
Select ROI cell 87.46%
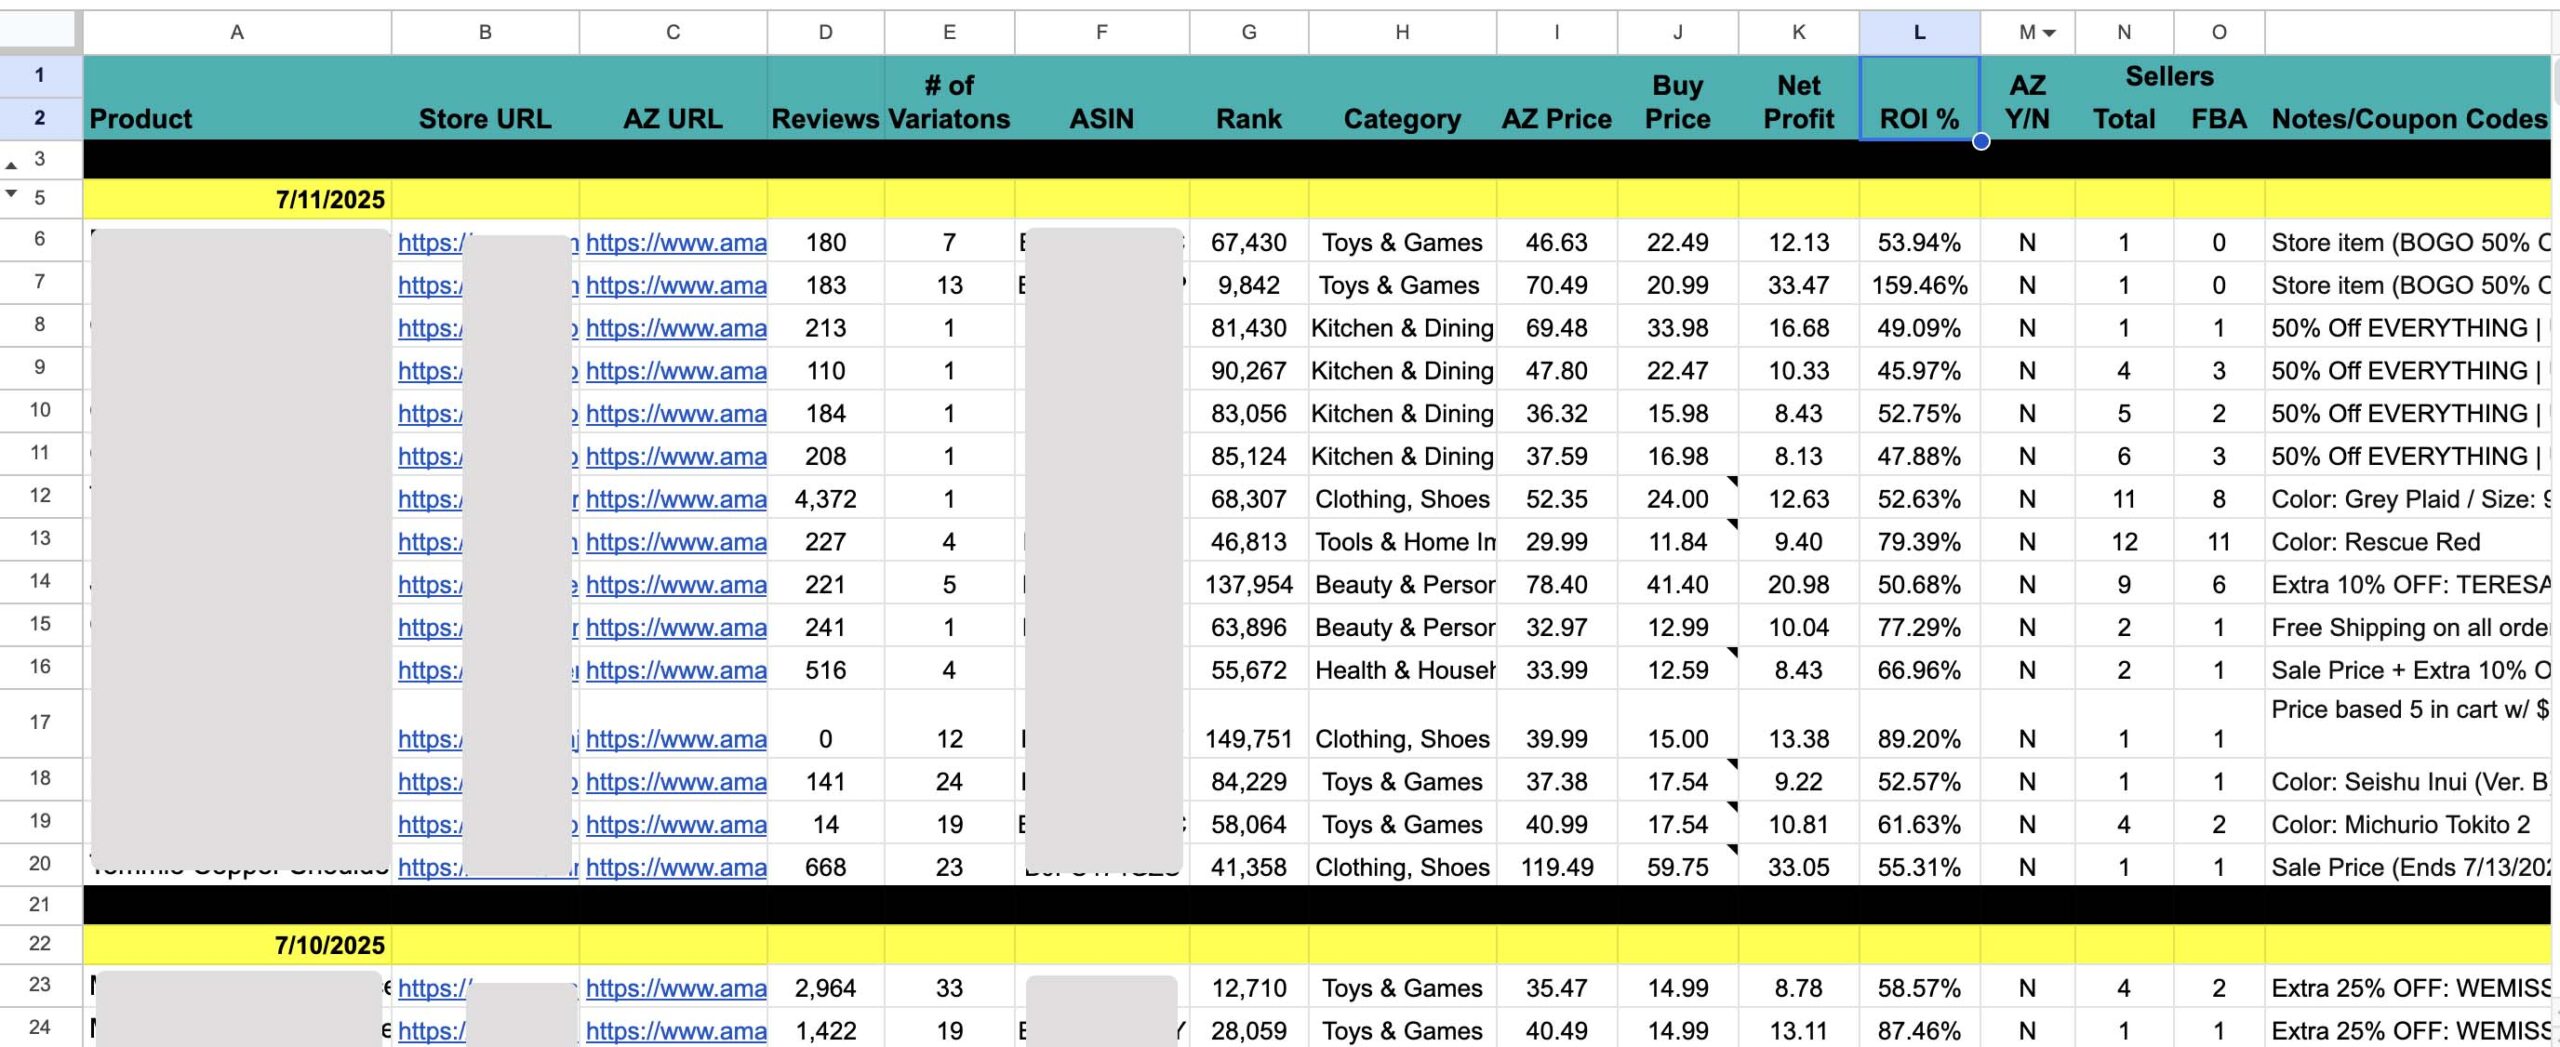[1919, 1031]
